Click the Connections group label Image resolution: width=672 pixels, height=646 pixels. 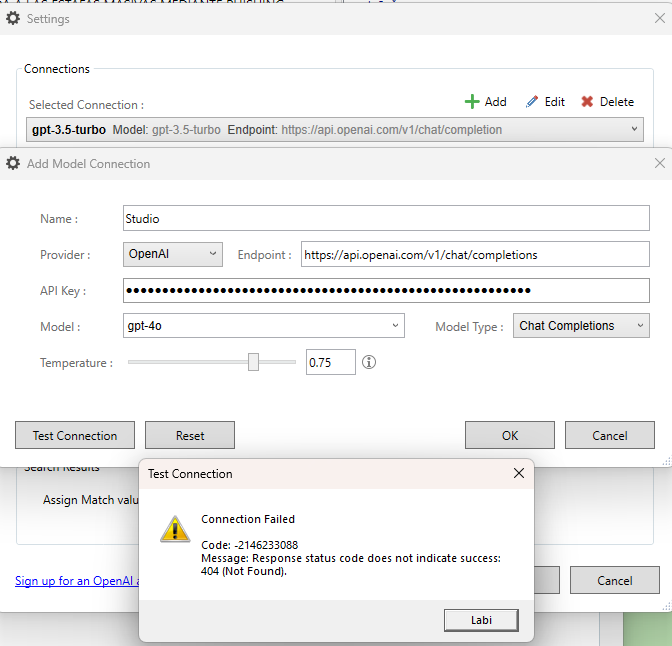click(x=57, y=69)
